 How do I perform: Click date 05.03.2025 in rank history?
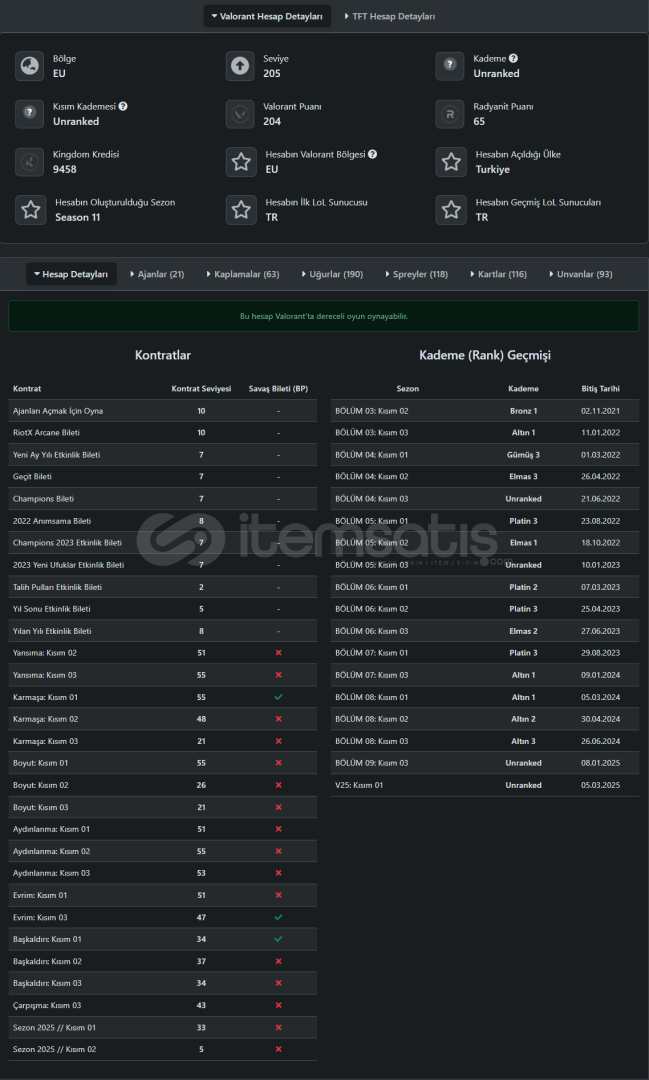(600, 785)
